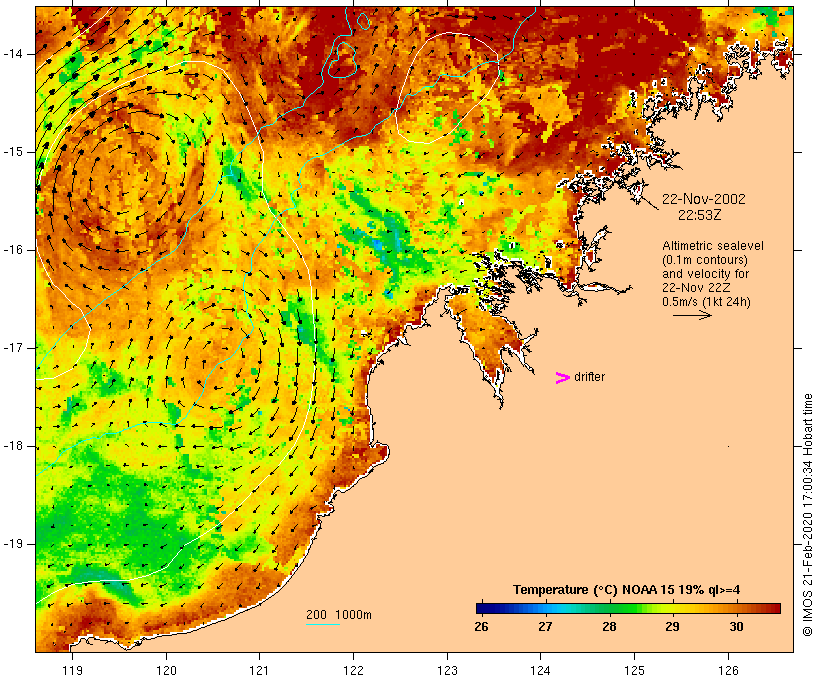This screenshot has width=820, height=680.
Task: Click the latitude axis label '-16'
Action: (x=13, y=250)
